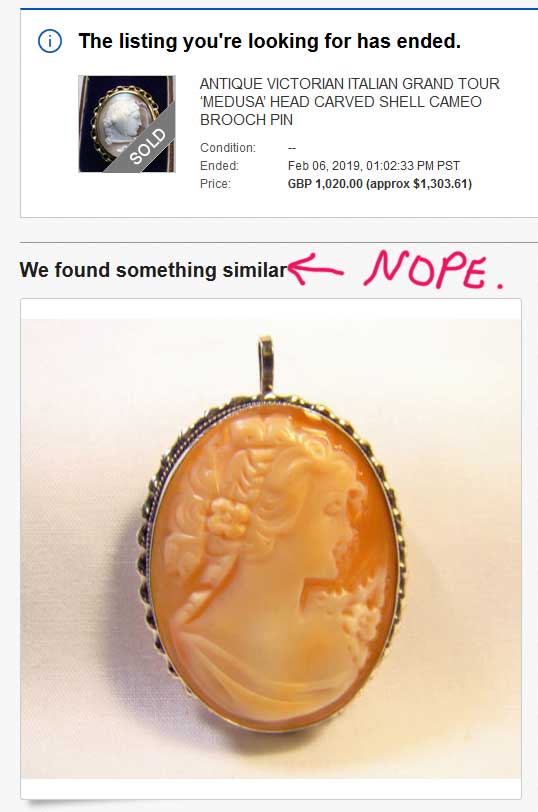
Task: Open the sold Medusa cameo thumbnail
Action: (127, 124)
